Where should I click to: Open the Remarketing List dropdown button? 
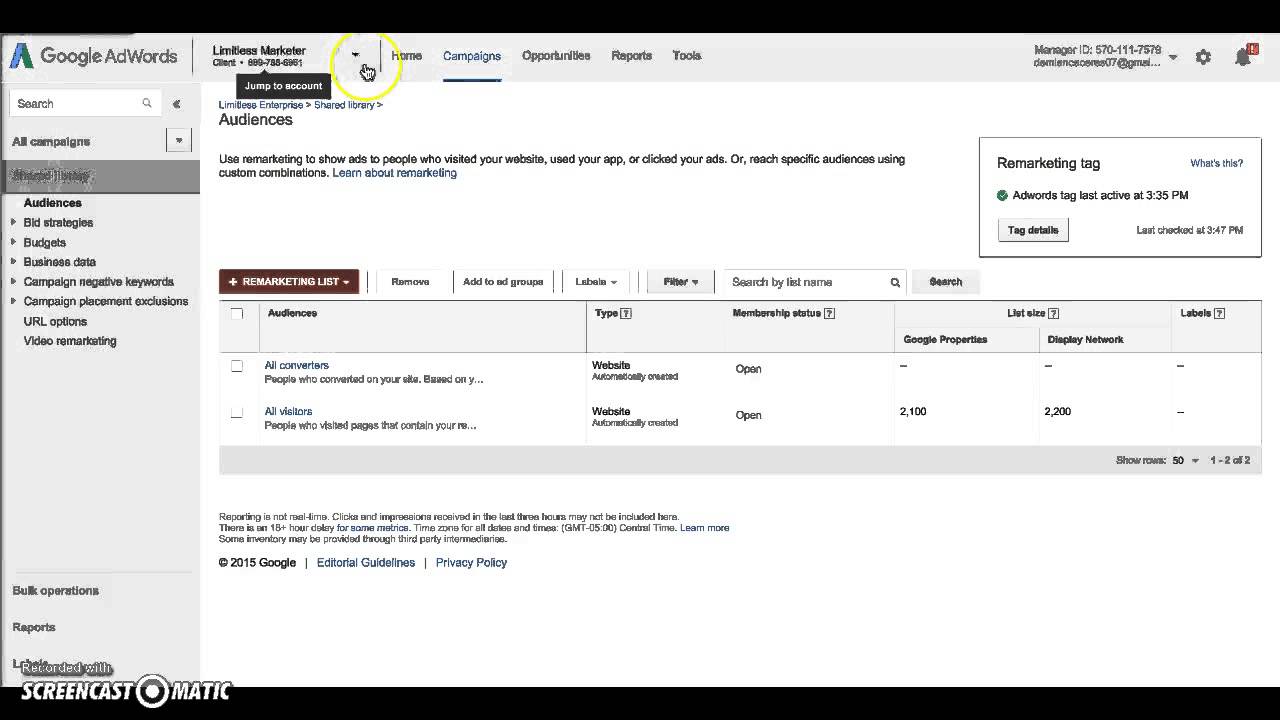click(x=289, y=282)
